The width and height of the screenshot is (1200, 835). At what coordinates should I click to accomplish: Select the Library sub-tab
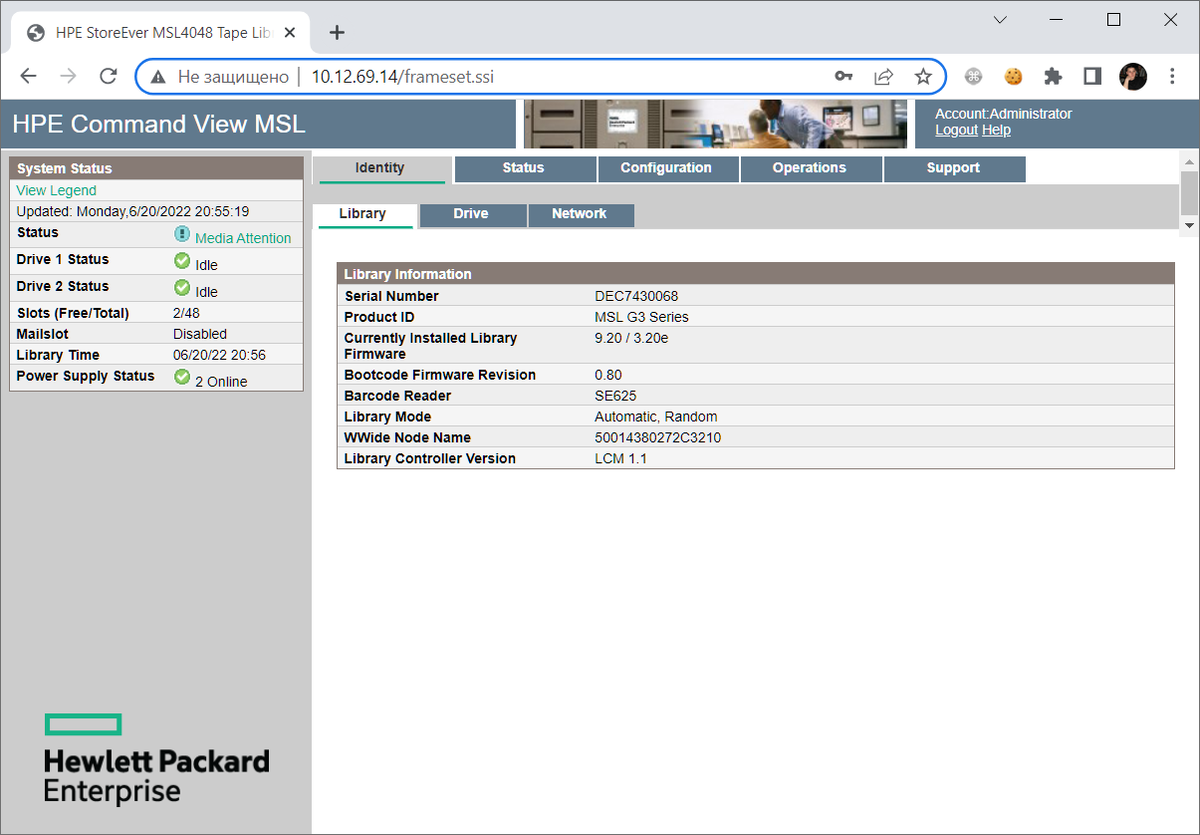coord(363,215)
